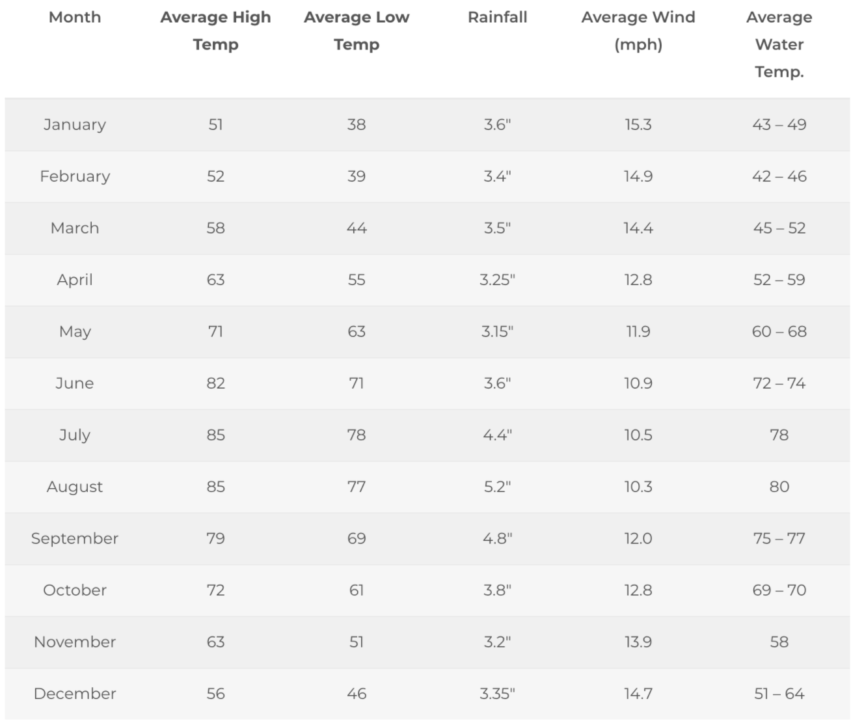Select the January row label
This screenshot has width=851, height=725.
(75, 125)
